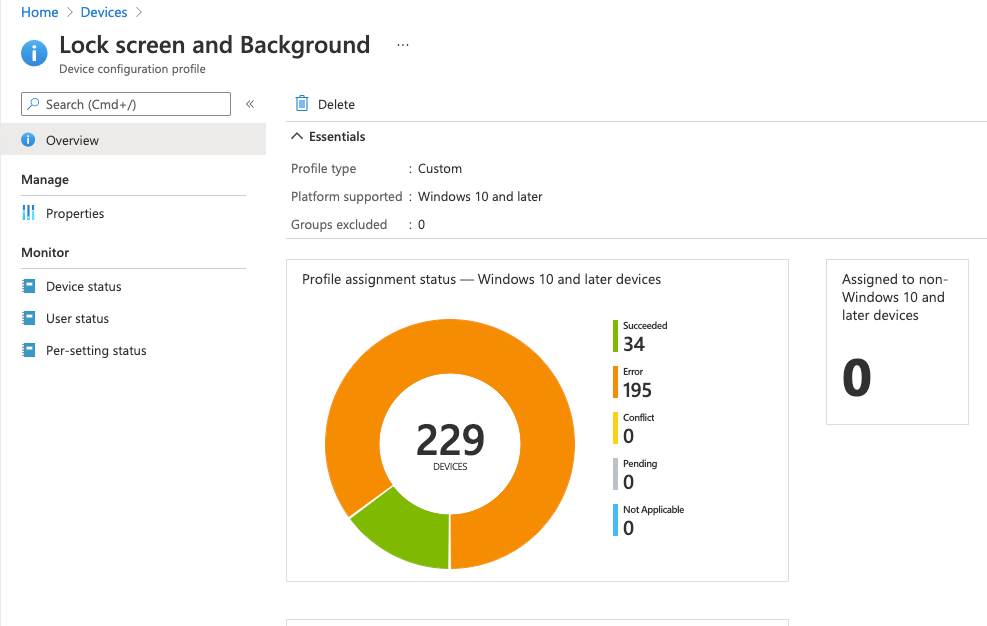Image resolution: width=987 pixels, height=626 pixels.
Task: Click the Manage section header
Action: [x=45, y=179]
